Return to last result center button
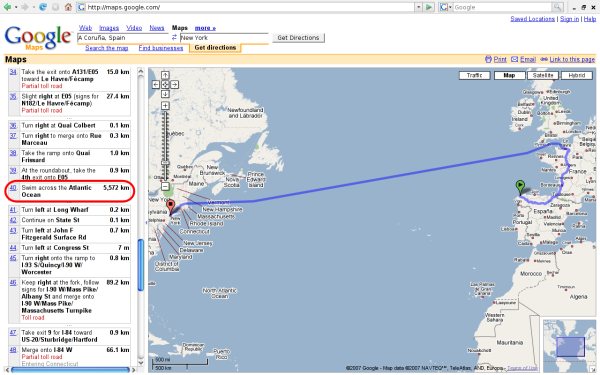This screenshot has height=375, width=600. click(x=165, y=85)
